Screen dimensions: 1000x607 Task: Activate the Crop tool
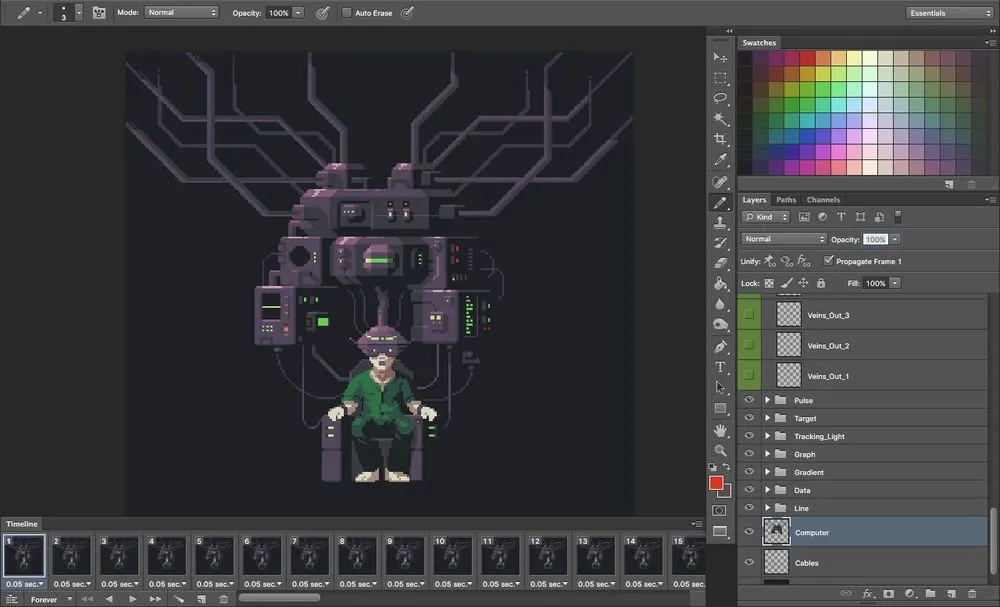(x=720, y=139)
